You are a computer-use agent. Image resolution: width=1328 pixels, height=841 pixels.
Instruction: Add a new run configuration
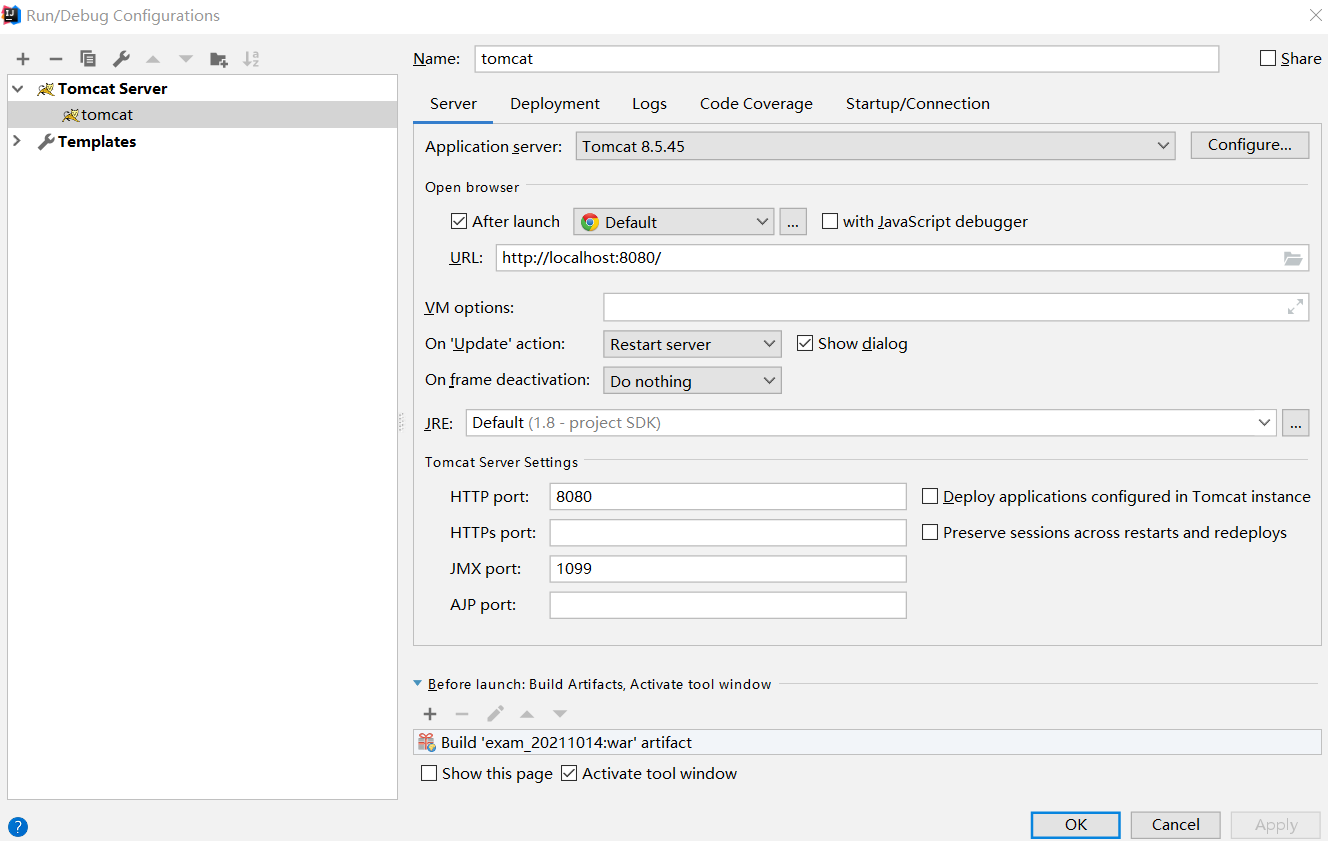coord(22,58)
